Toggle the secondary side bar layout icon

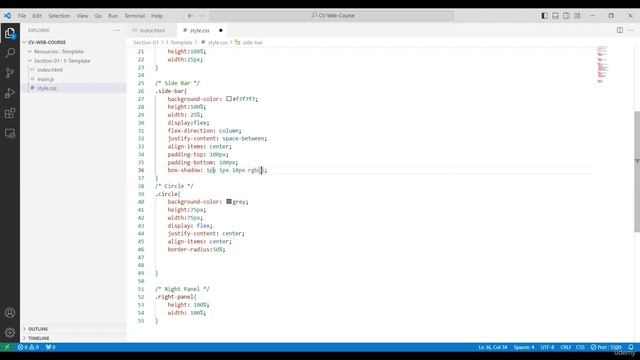pos(567,16)
